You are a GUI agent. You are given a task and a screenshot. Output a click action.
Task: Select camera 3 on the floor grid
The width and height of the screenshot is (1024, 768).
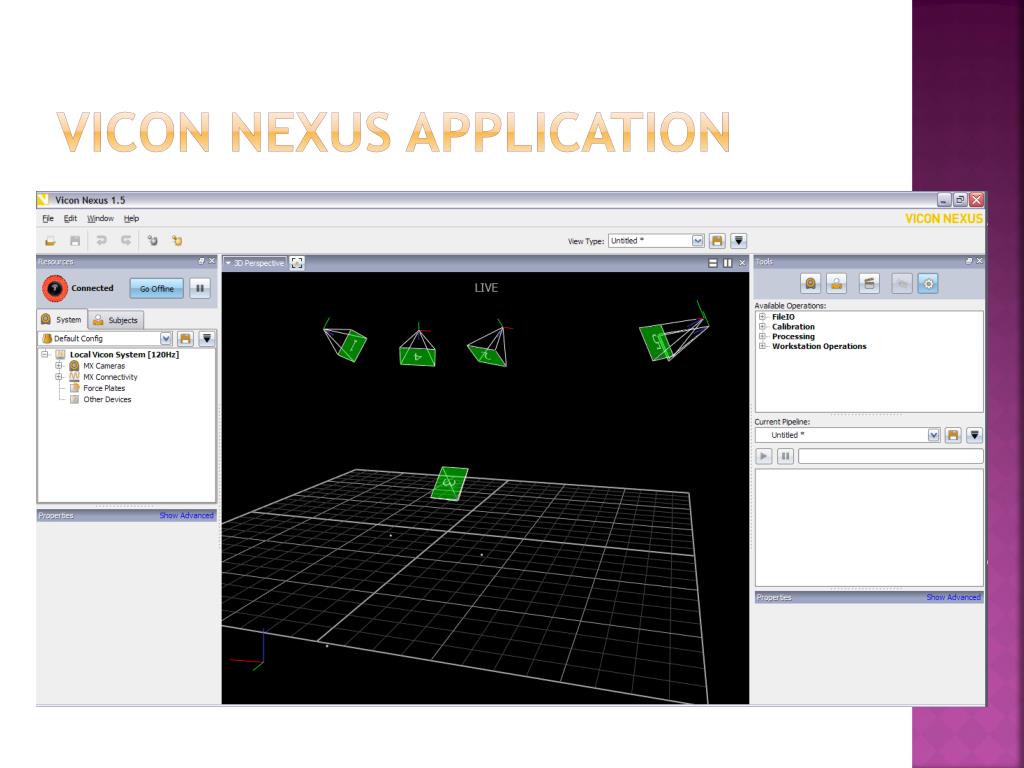click(449, 483)
